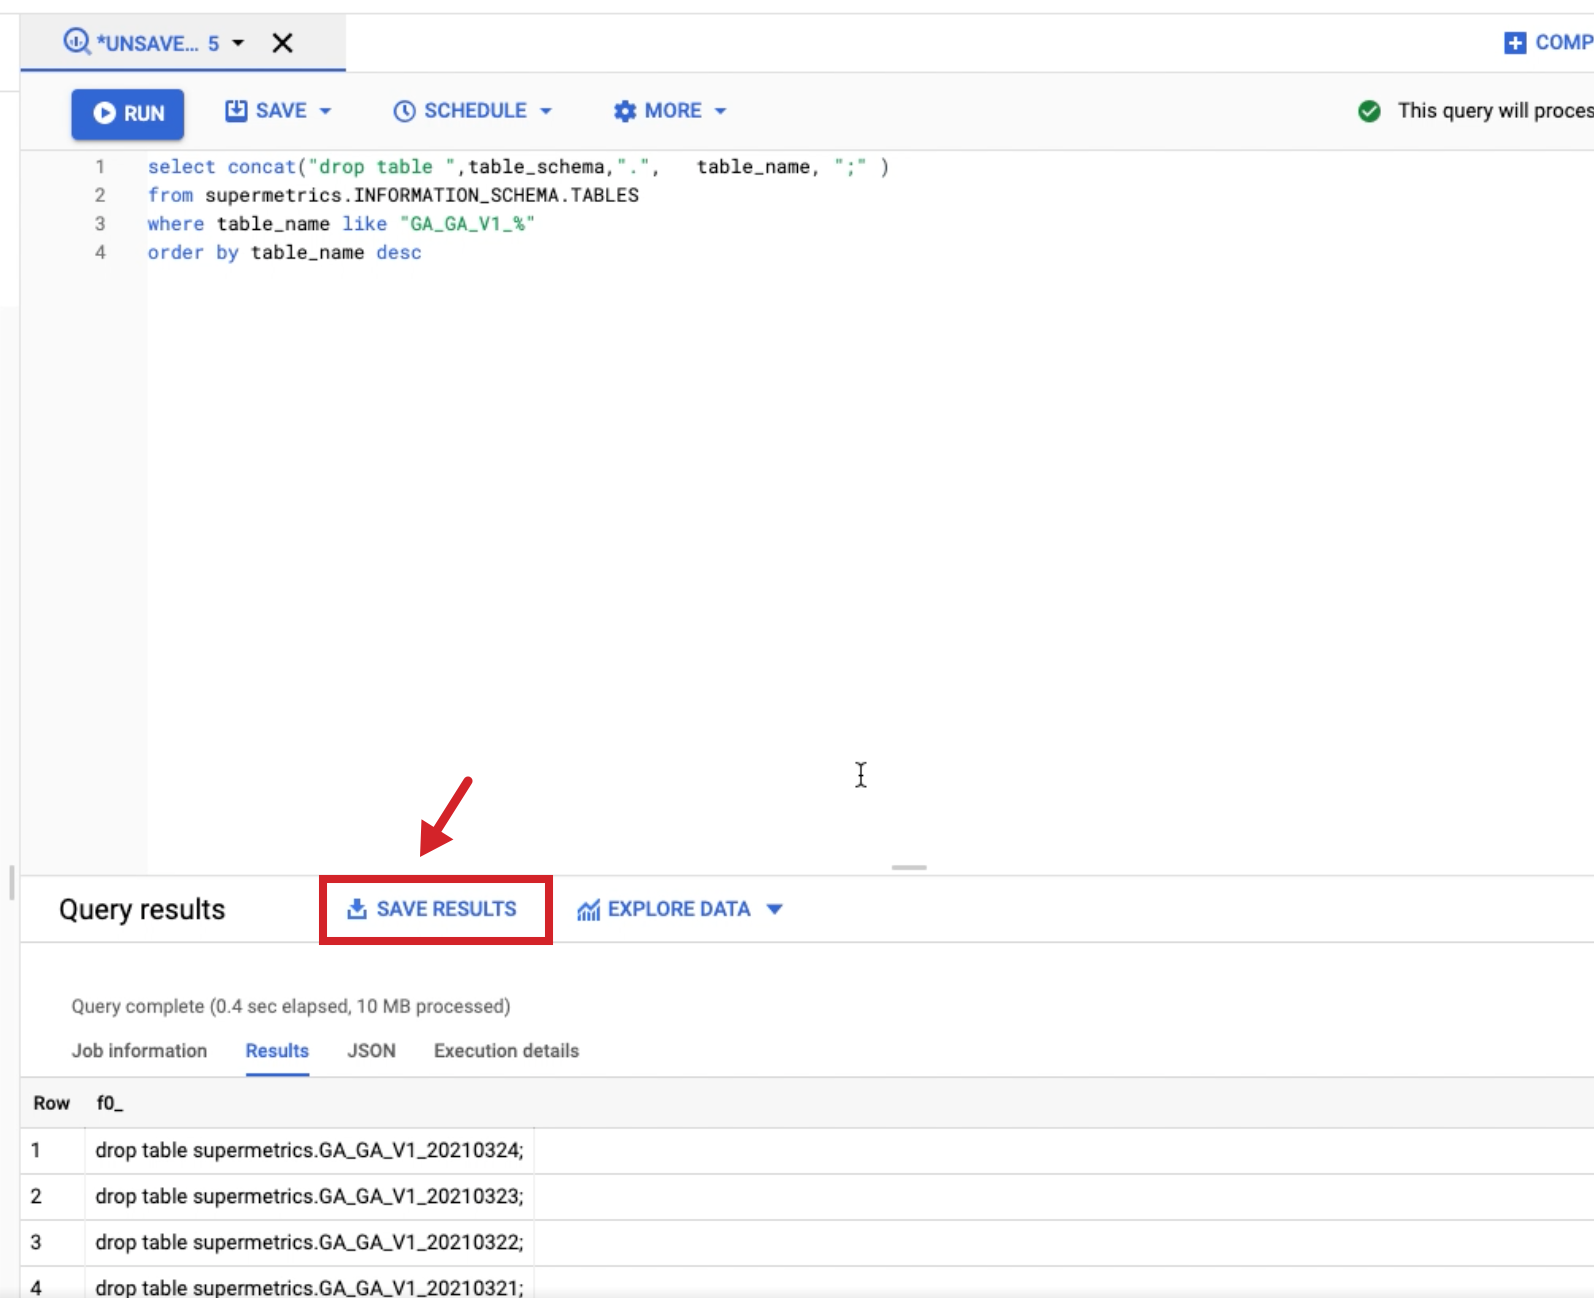Click the chart icon beside EXPLORE DATA
This screenshot has height=1298, width=1594.
click(x=589, y=909)
